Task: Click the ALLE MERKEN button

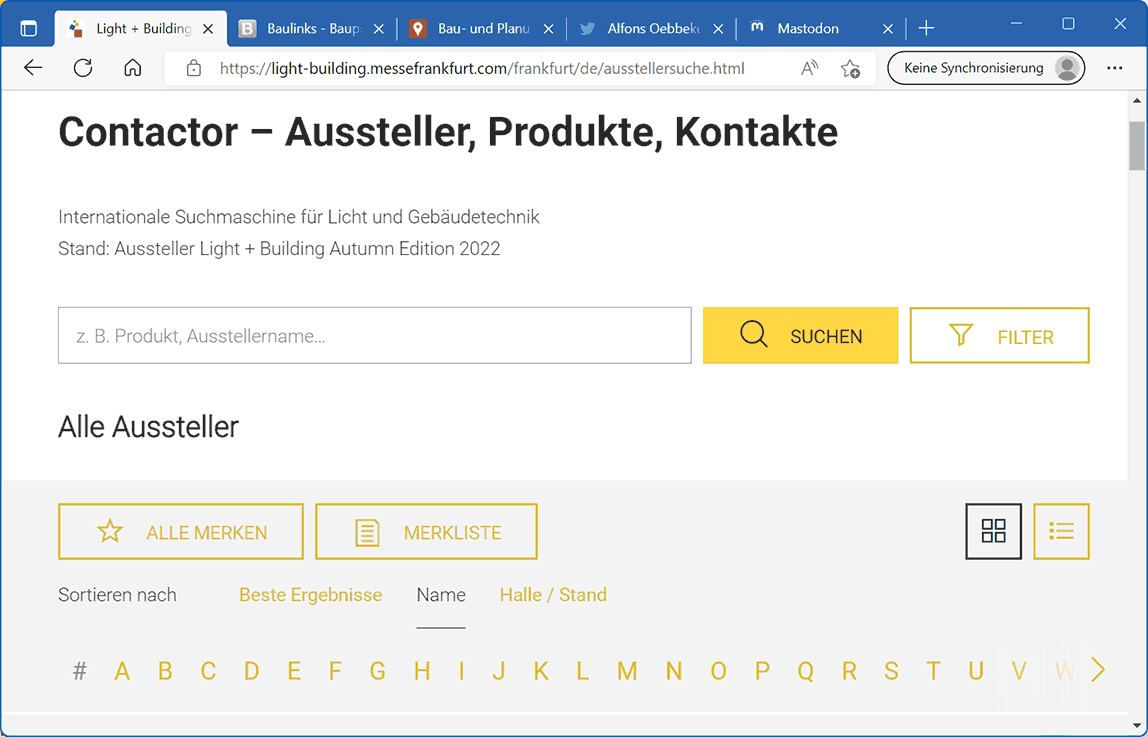Action: pos(181,531)
